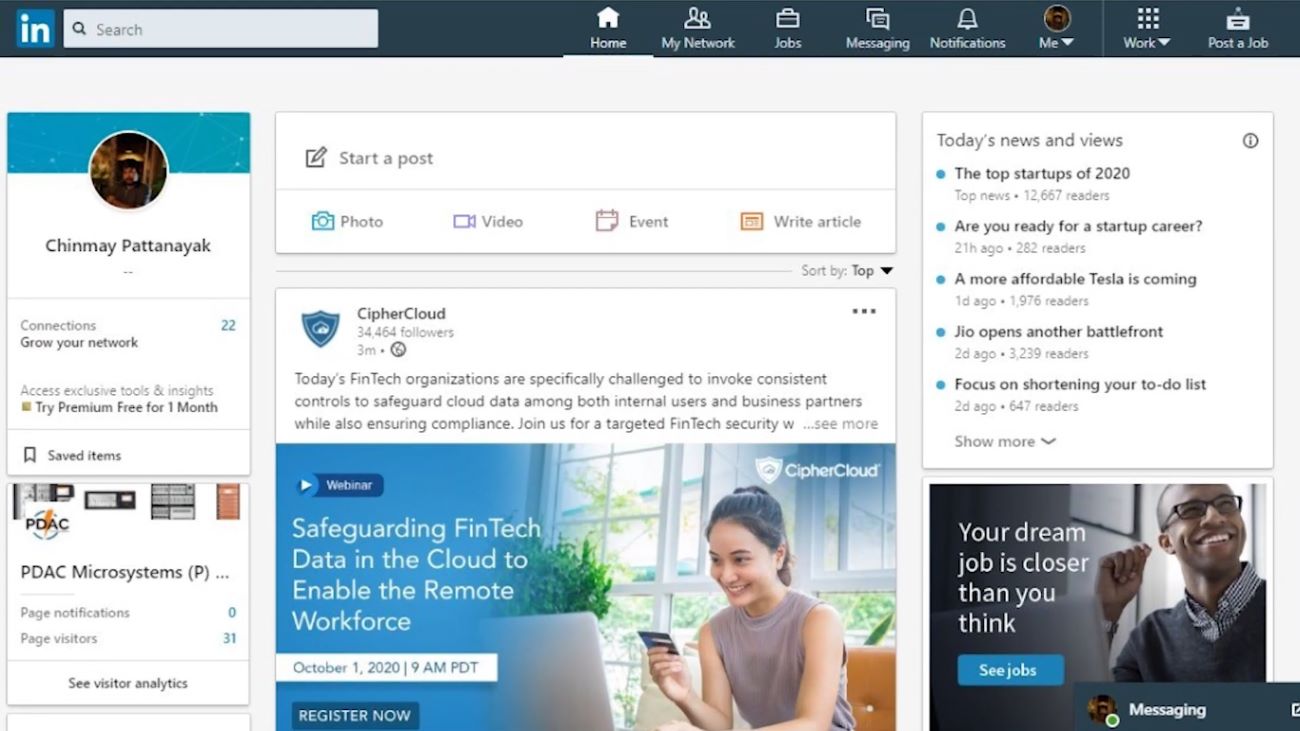Expand the Me profile dropdown
Screen dimensions: 1300x731
(1057, 28)
